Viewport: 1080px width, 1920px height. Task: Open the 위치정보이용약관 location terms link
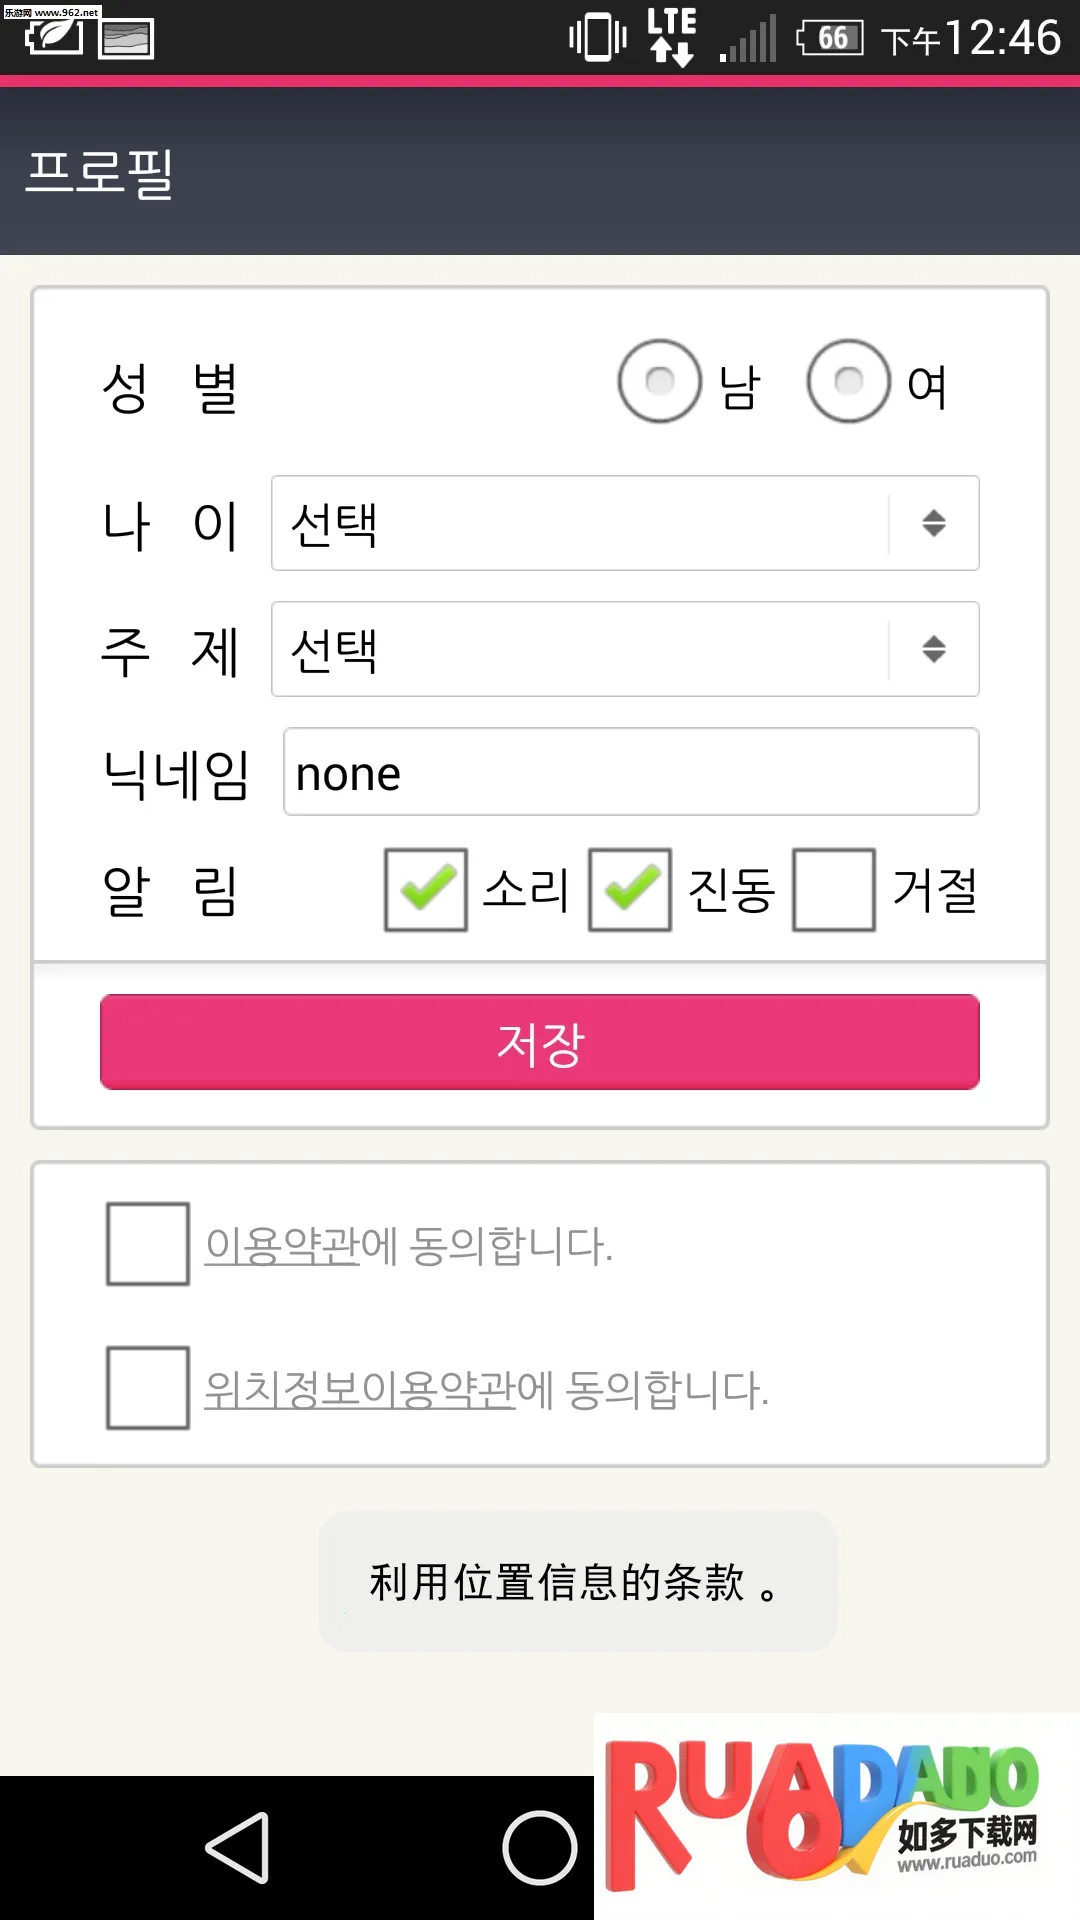(360, 1390)
